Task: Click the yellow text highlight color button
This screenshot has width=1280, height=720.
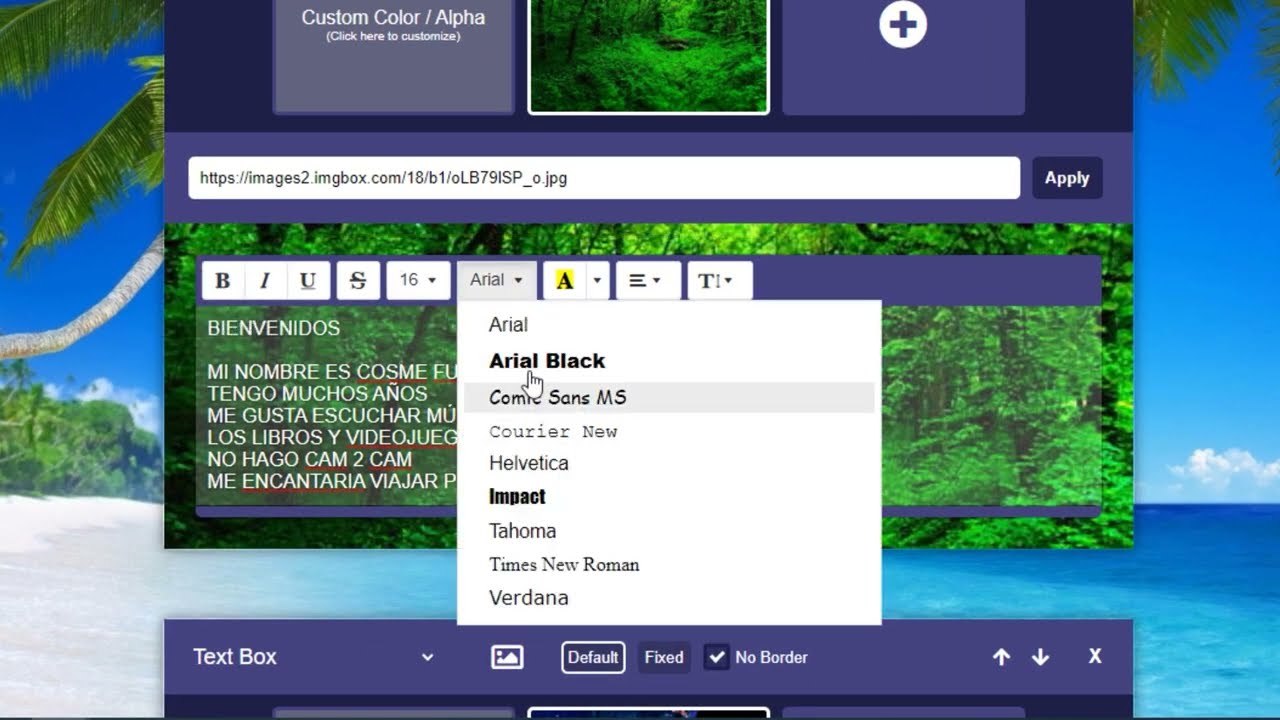Action: pyautogui.click(x=565, y=281)
